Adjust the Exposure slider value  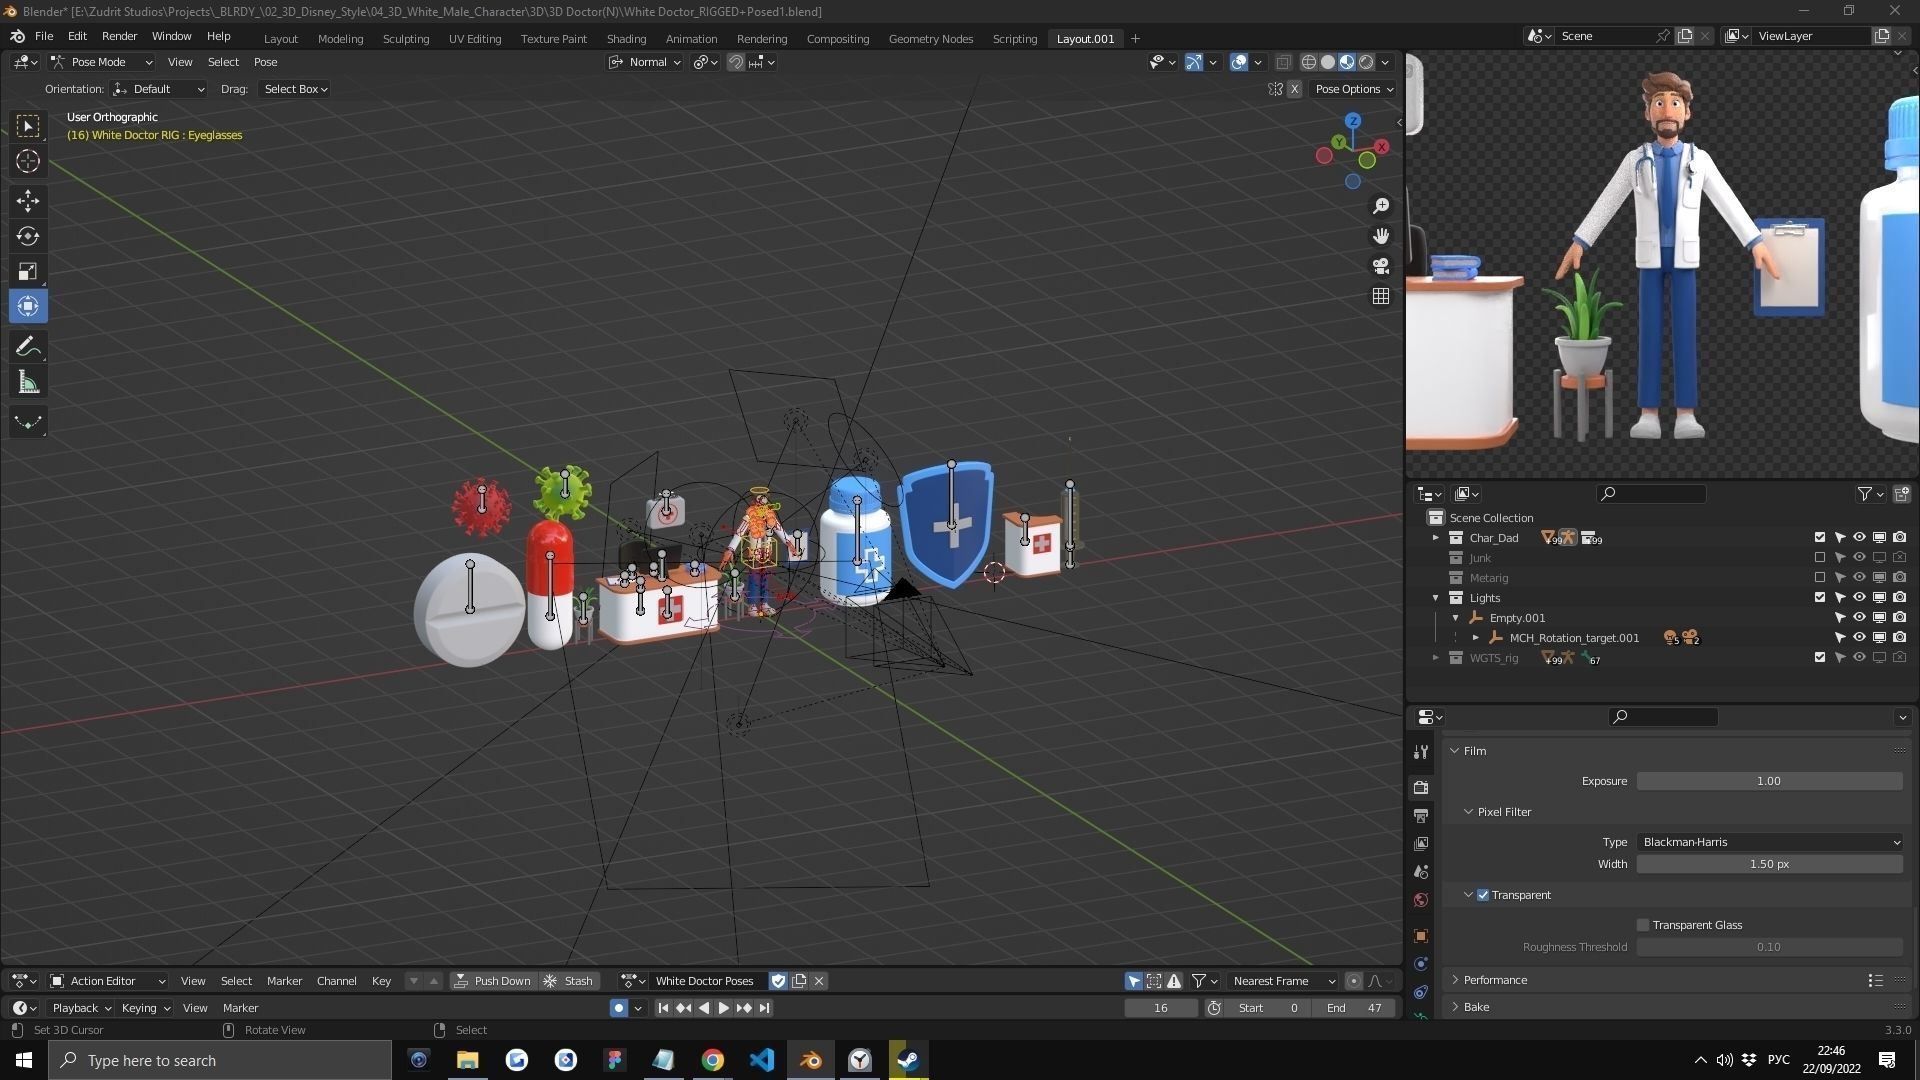pos(1769,781)
